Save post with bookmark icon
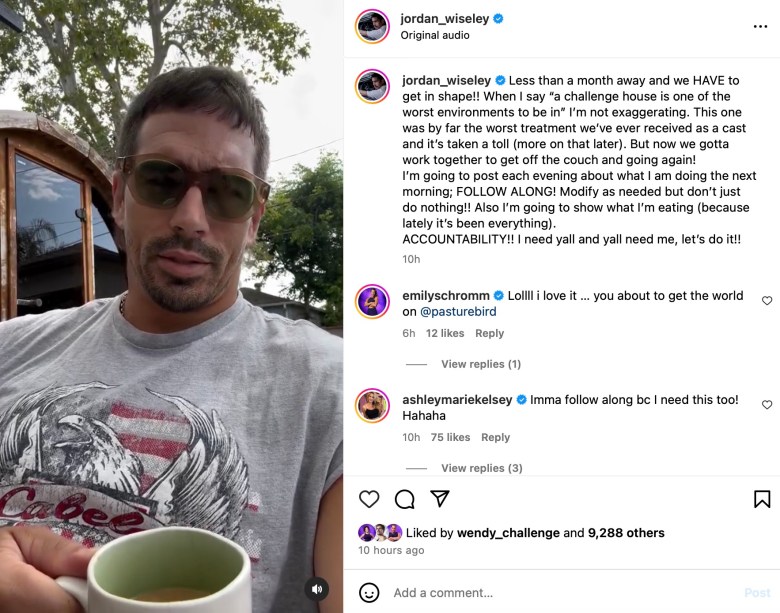Screen dimensions: 780x613 click(762, 499)
